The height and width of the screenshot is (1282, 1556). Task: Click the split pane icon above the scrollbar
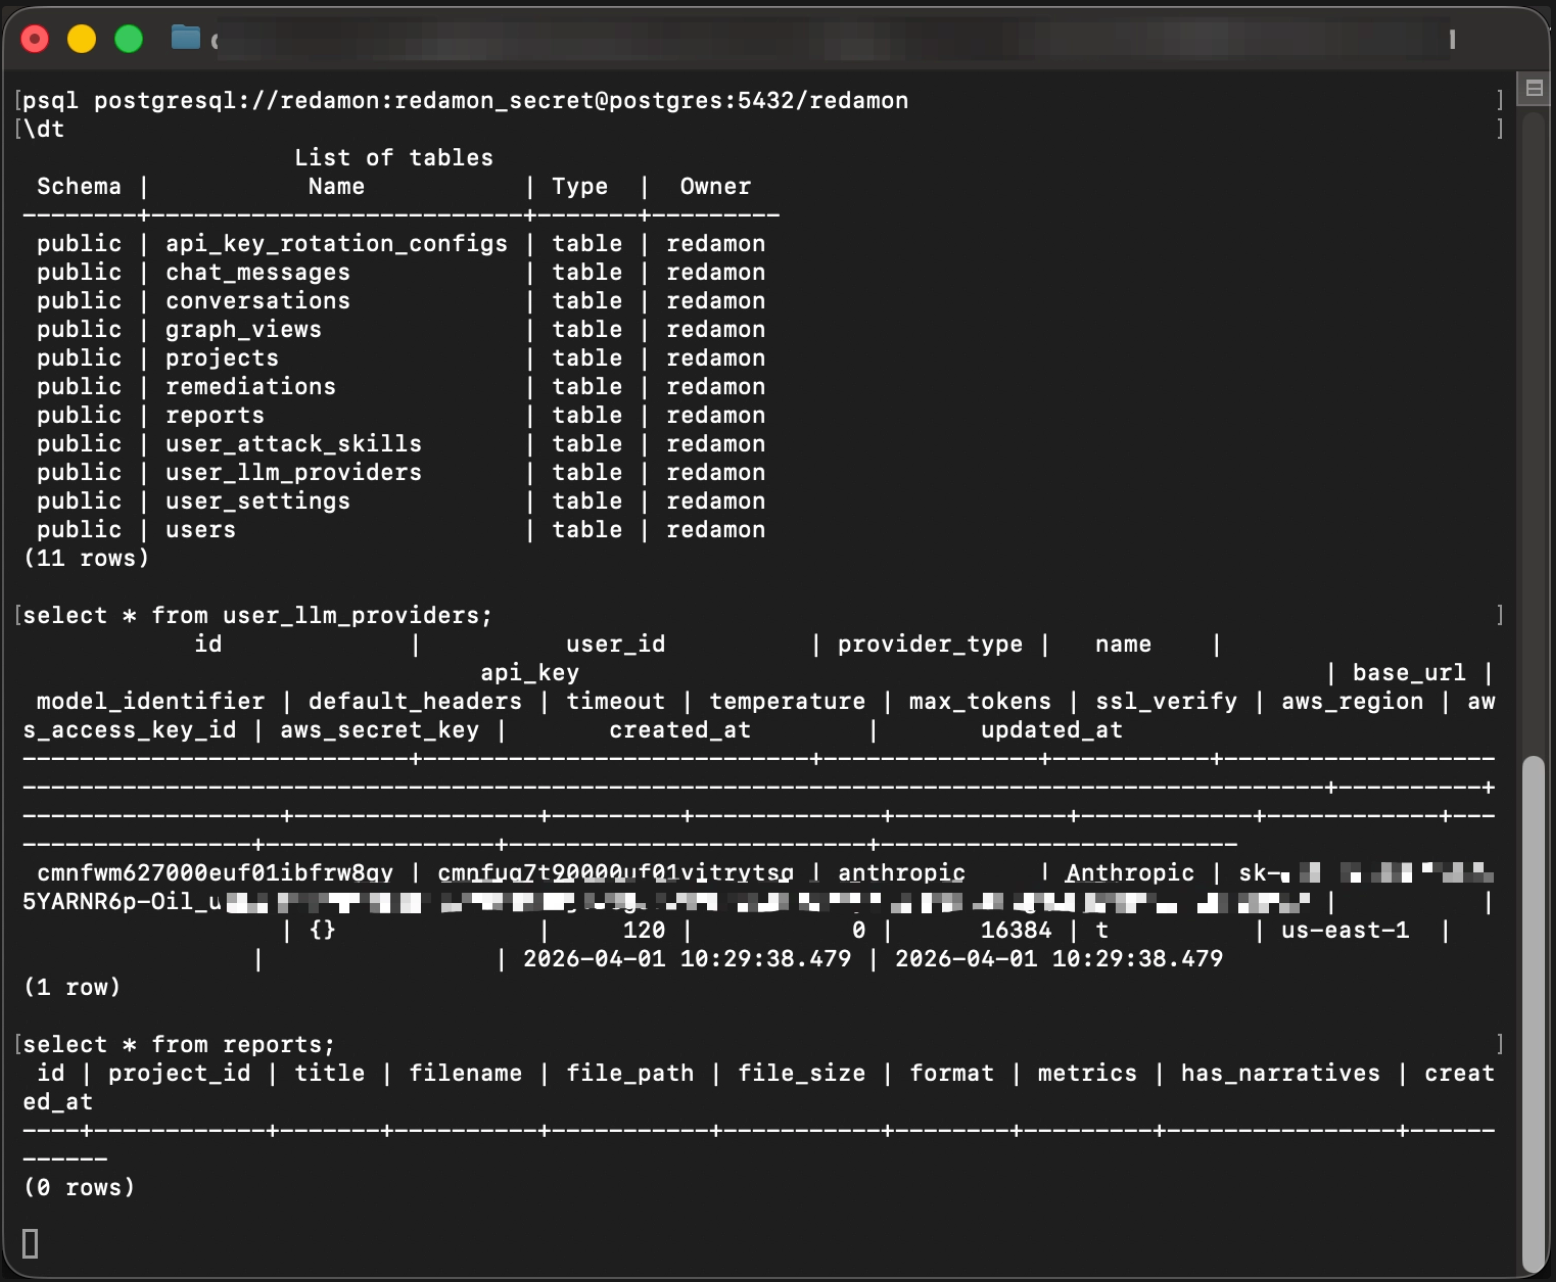pos(1534,88)
